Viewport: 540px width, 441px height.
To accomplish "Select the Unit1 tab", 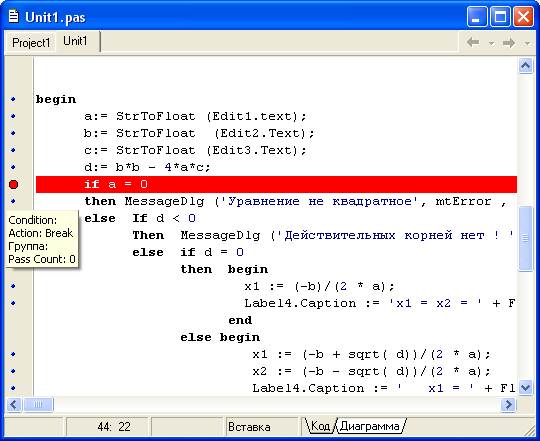I will click(x=76, y=41).
